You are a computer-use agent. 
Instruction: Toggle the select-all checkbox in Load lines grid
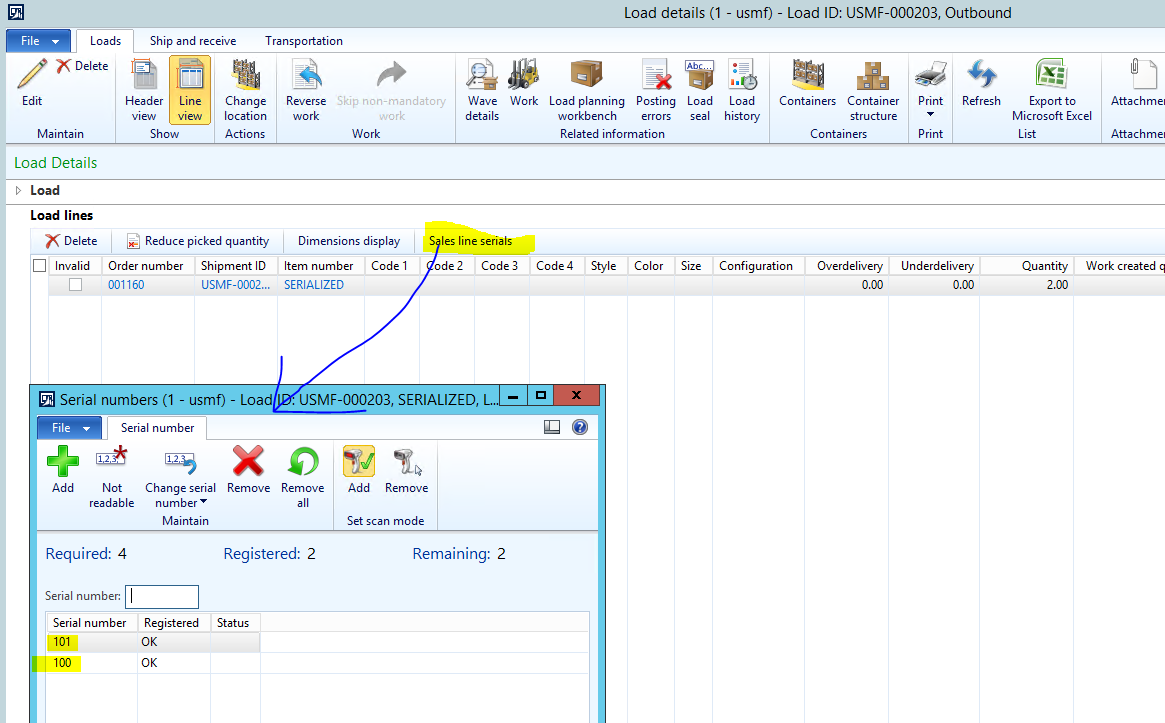[x=40, y=266]
